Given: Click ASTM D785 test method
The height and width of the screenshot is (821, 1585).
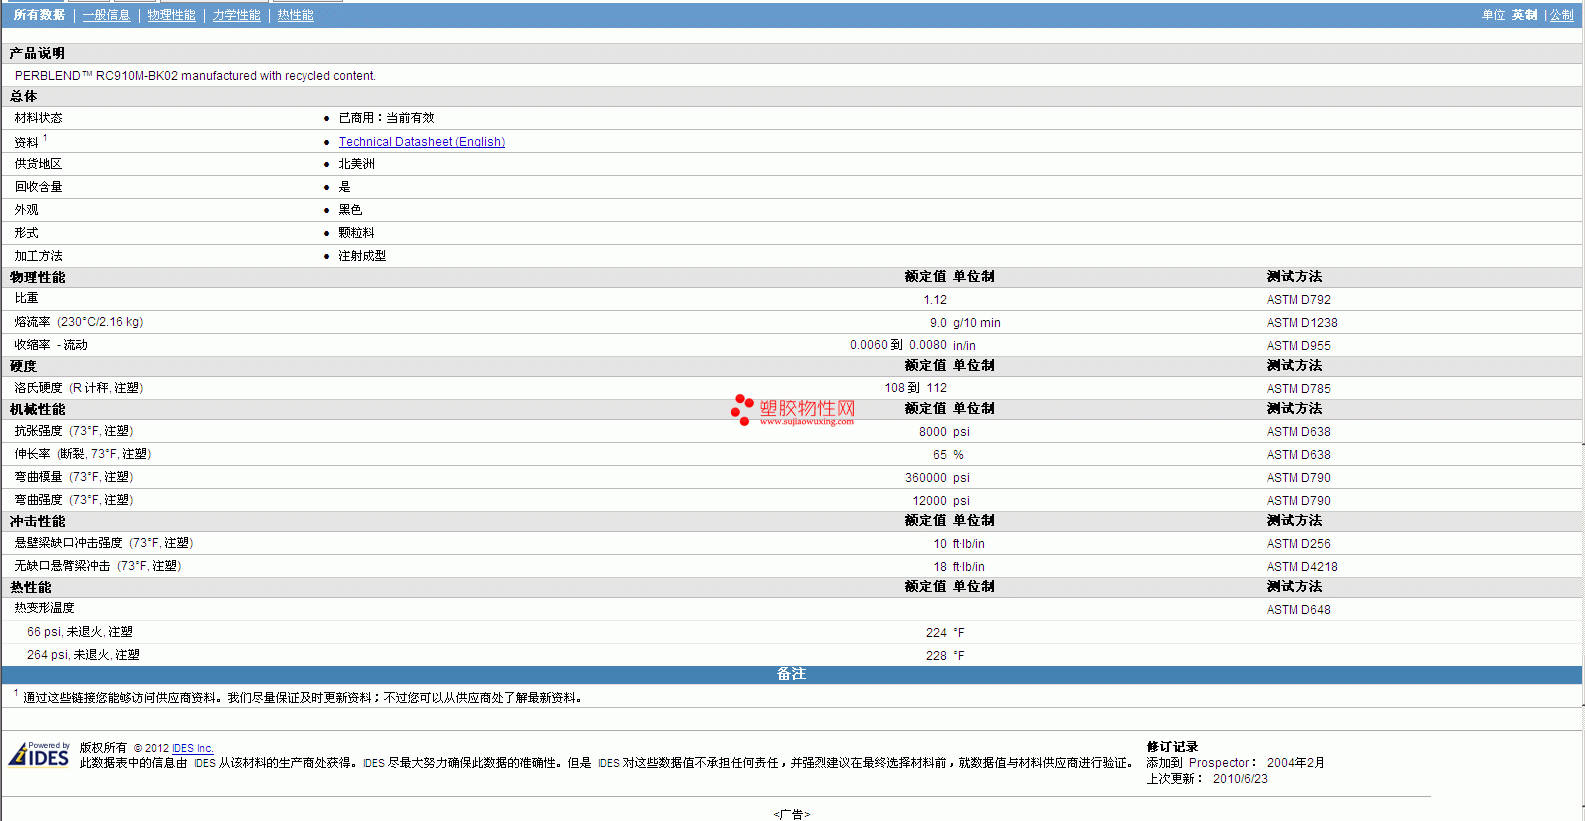Looking at the screenshot, I should point(1298,389).
